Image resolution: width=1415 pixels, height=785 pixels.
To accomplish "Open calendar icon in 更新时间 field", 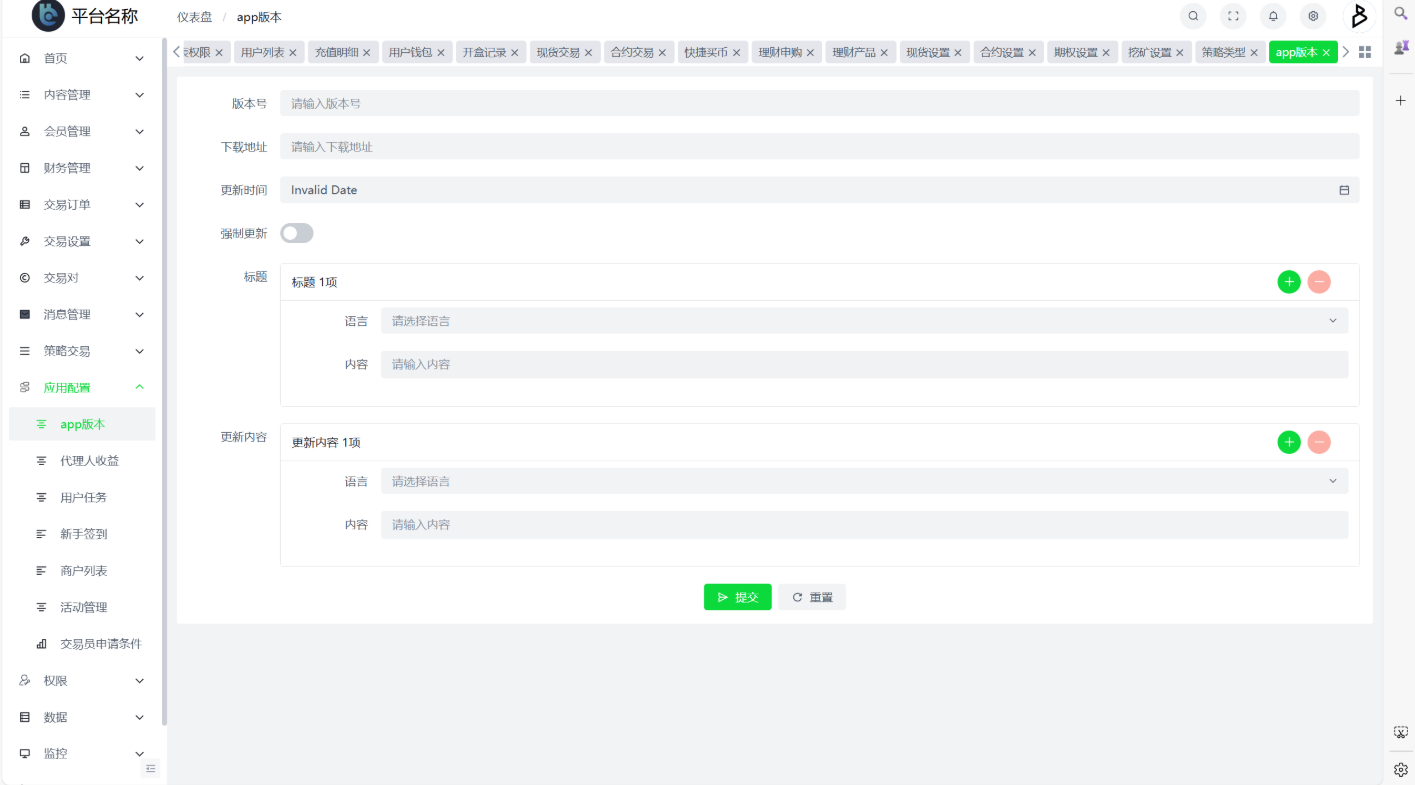I will click(x=1344, y=190).
